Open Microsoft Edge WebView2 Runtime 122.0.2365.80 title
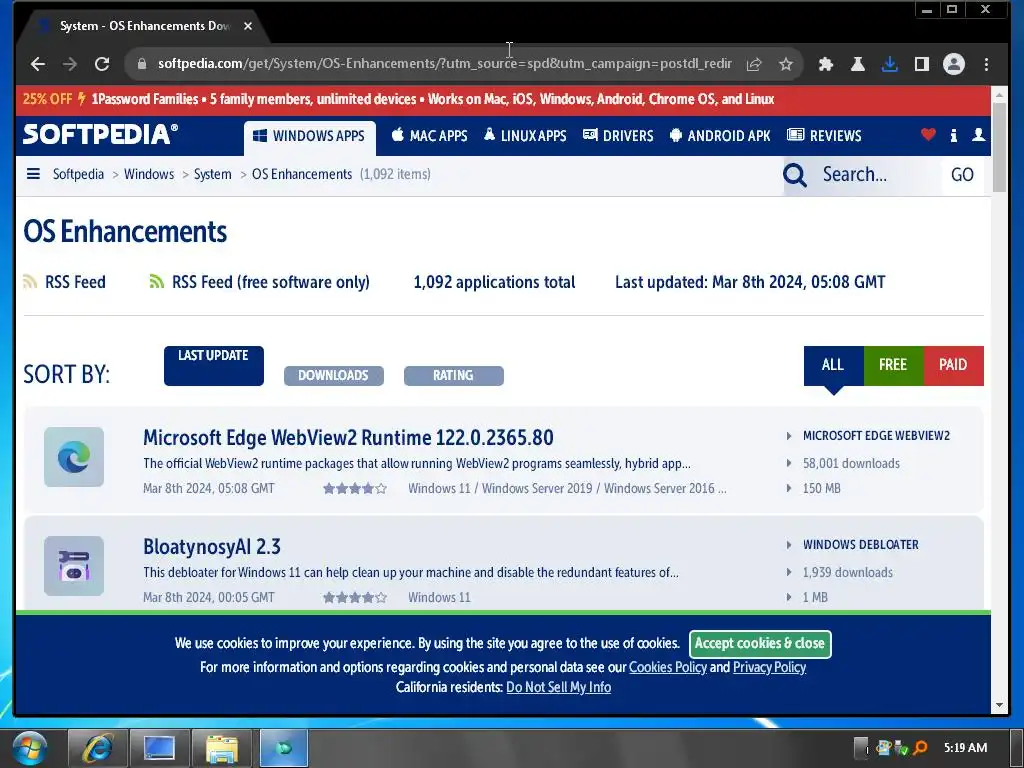Viewport: 1024px width, 768px height. [348, 438]
